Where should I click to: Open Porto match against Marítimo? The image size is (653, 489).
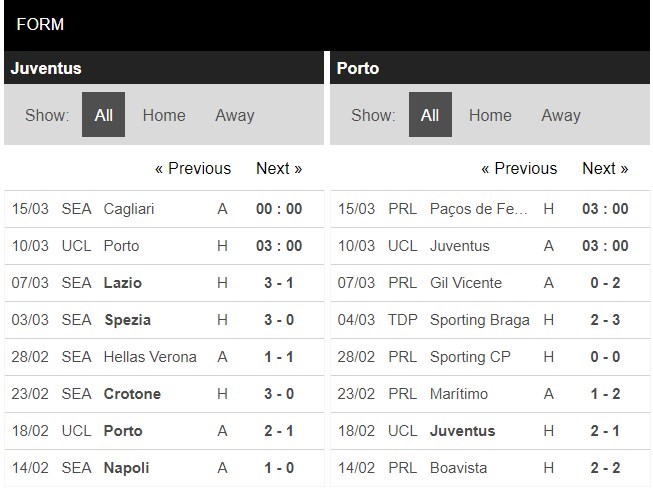[459, 394]
